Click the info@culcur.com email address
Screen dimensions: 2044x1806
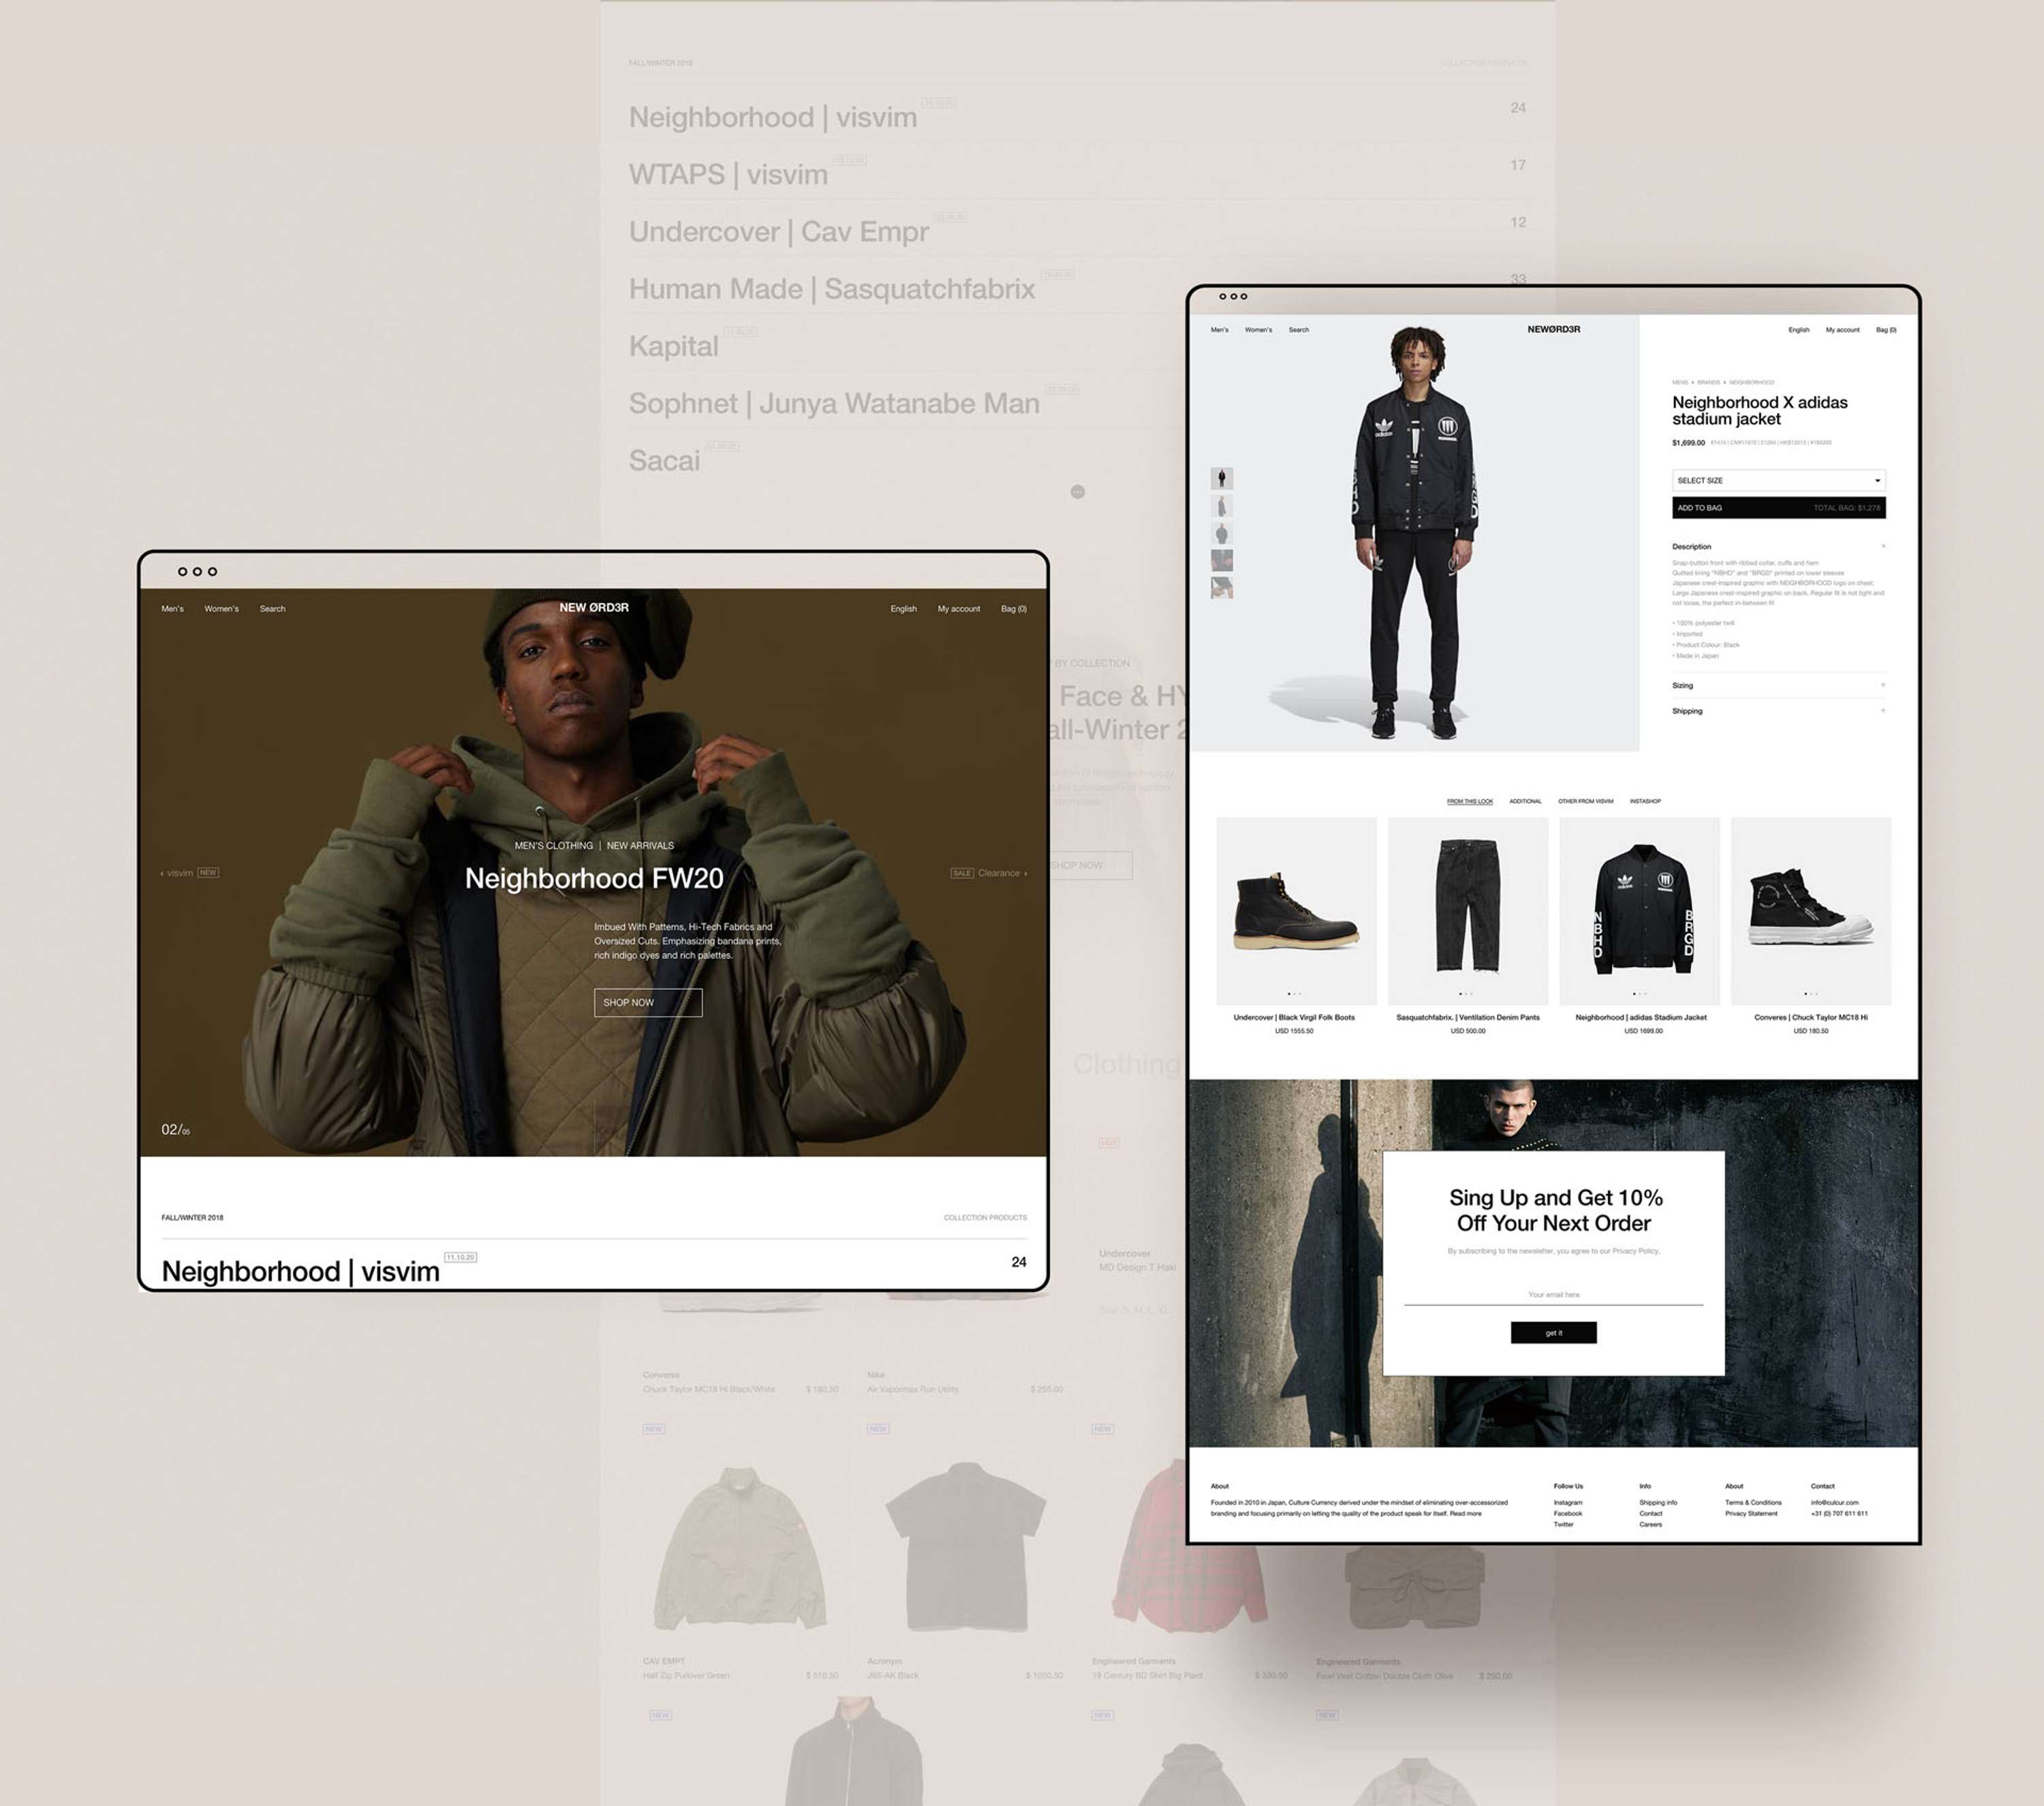pos(1835,1503)
